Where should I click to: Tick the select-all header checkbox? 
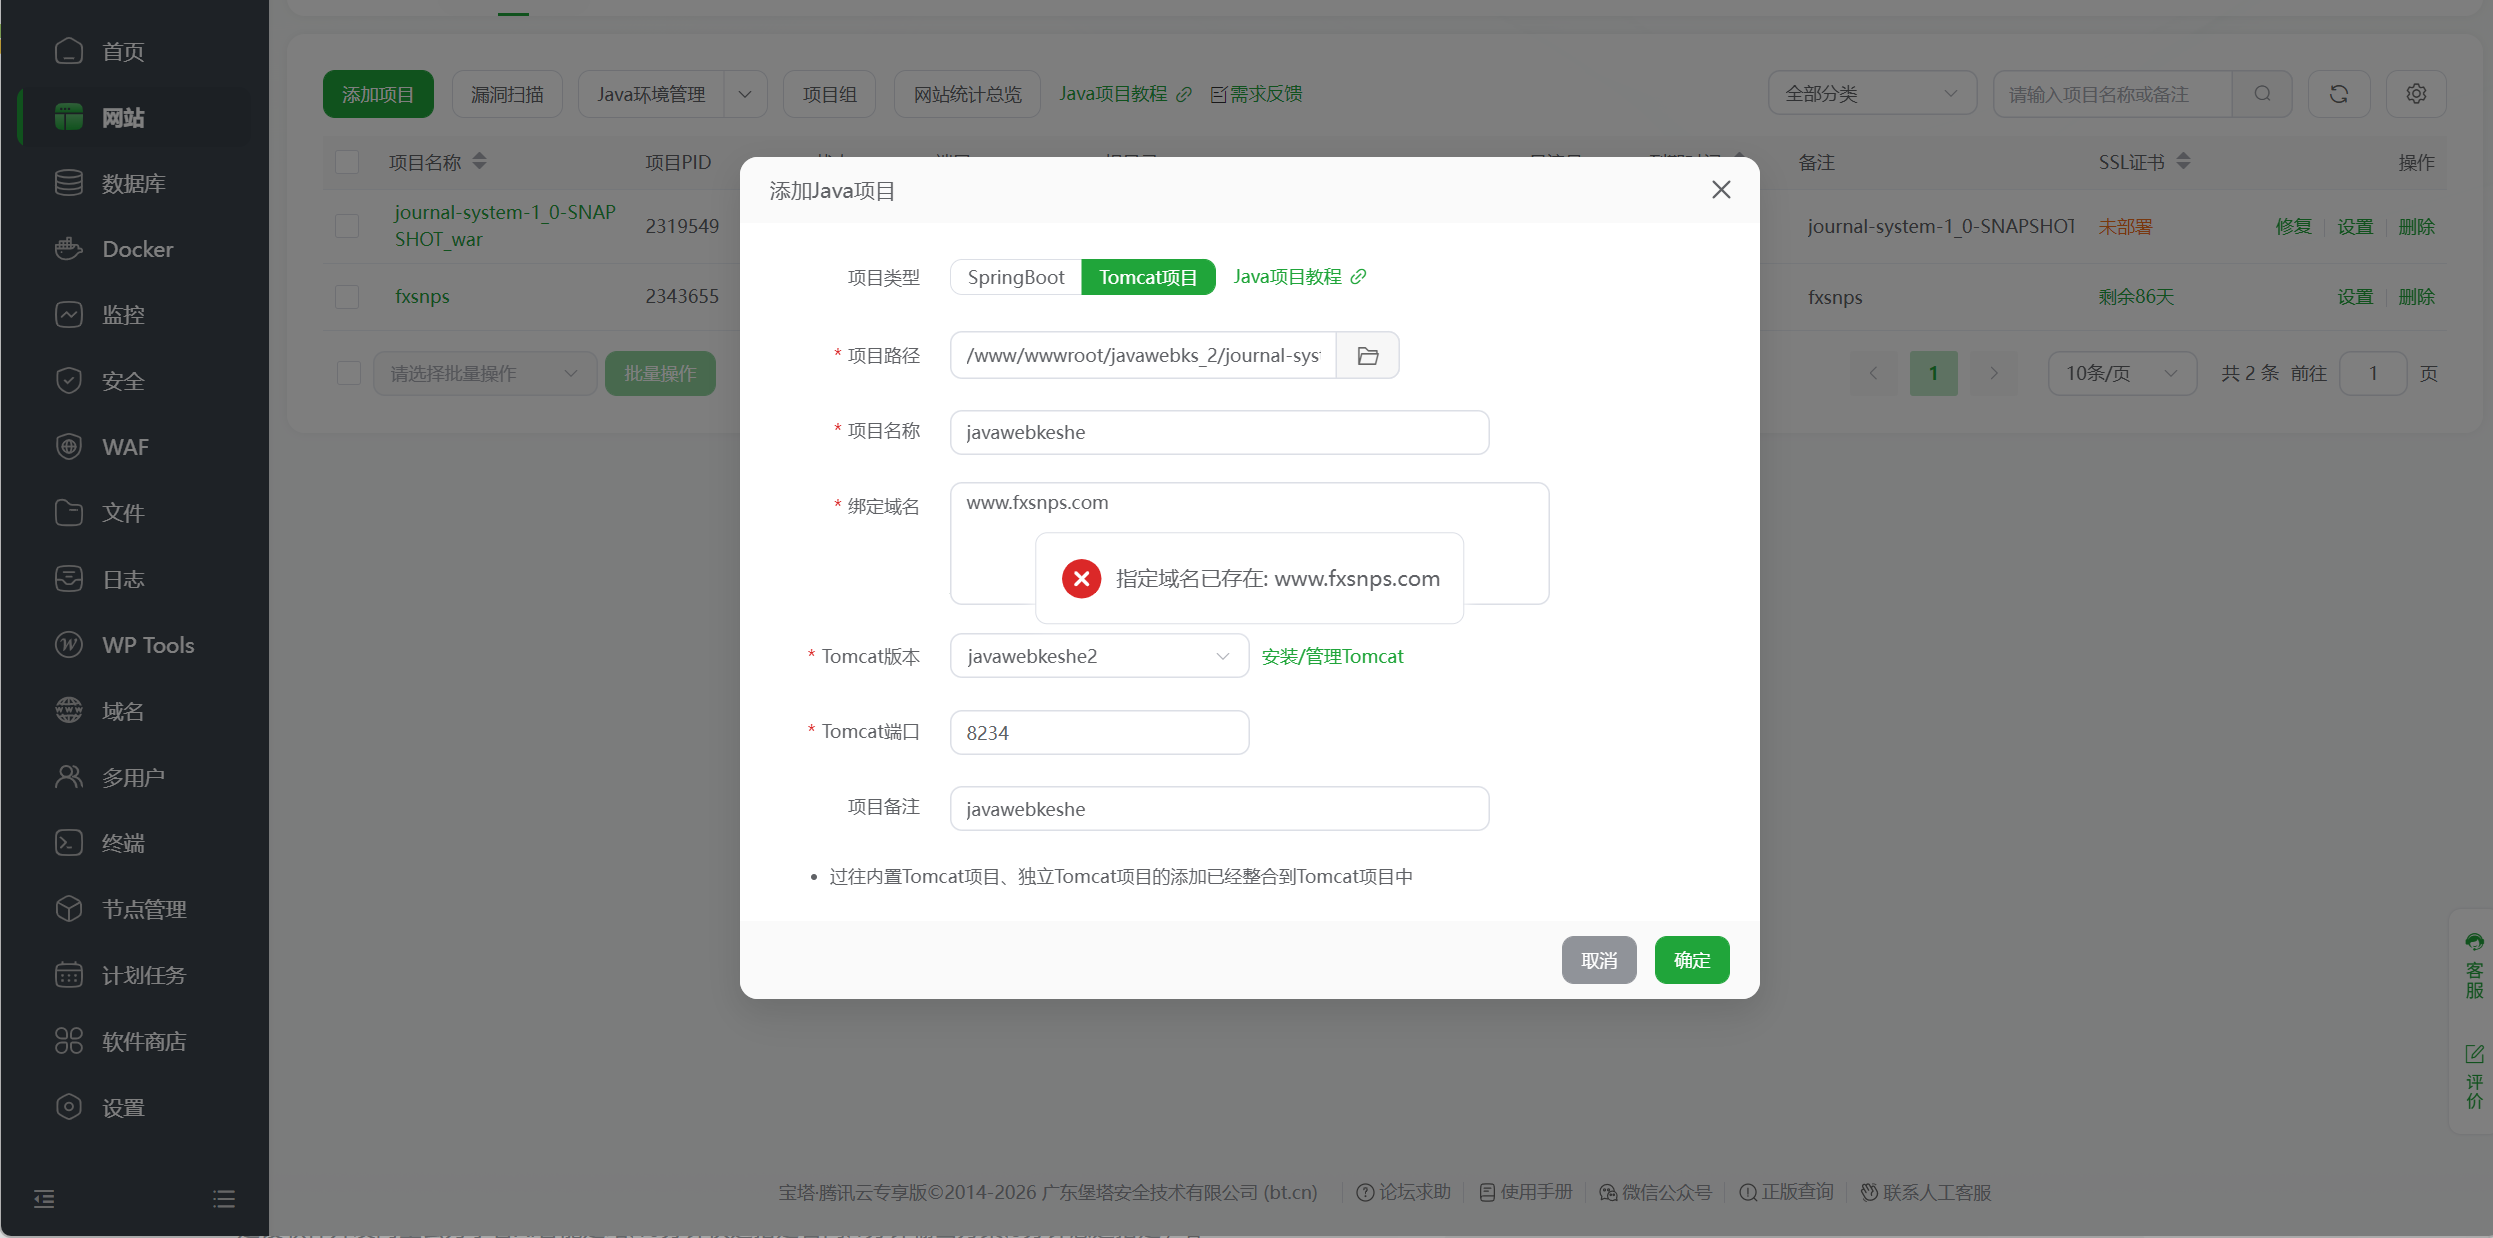click(347, 162)
